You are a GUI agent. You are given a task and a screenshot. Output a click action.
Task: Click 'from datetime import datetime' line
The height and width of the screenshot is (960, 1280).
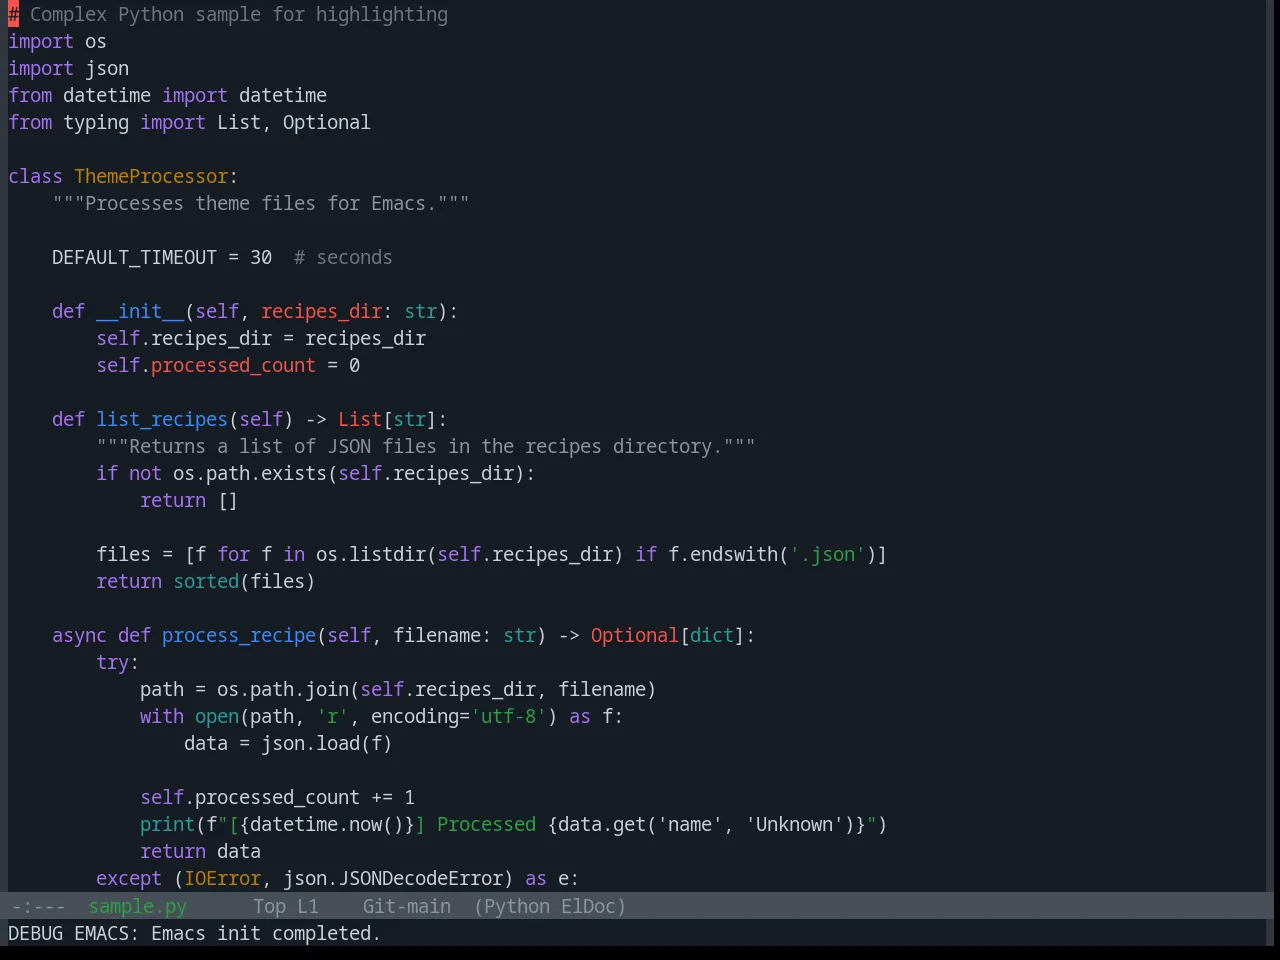tap(167, 95)
